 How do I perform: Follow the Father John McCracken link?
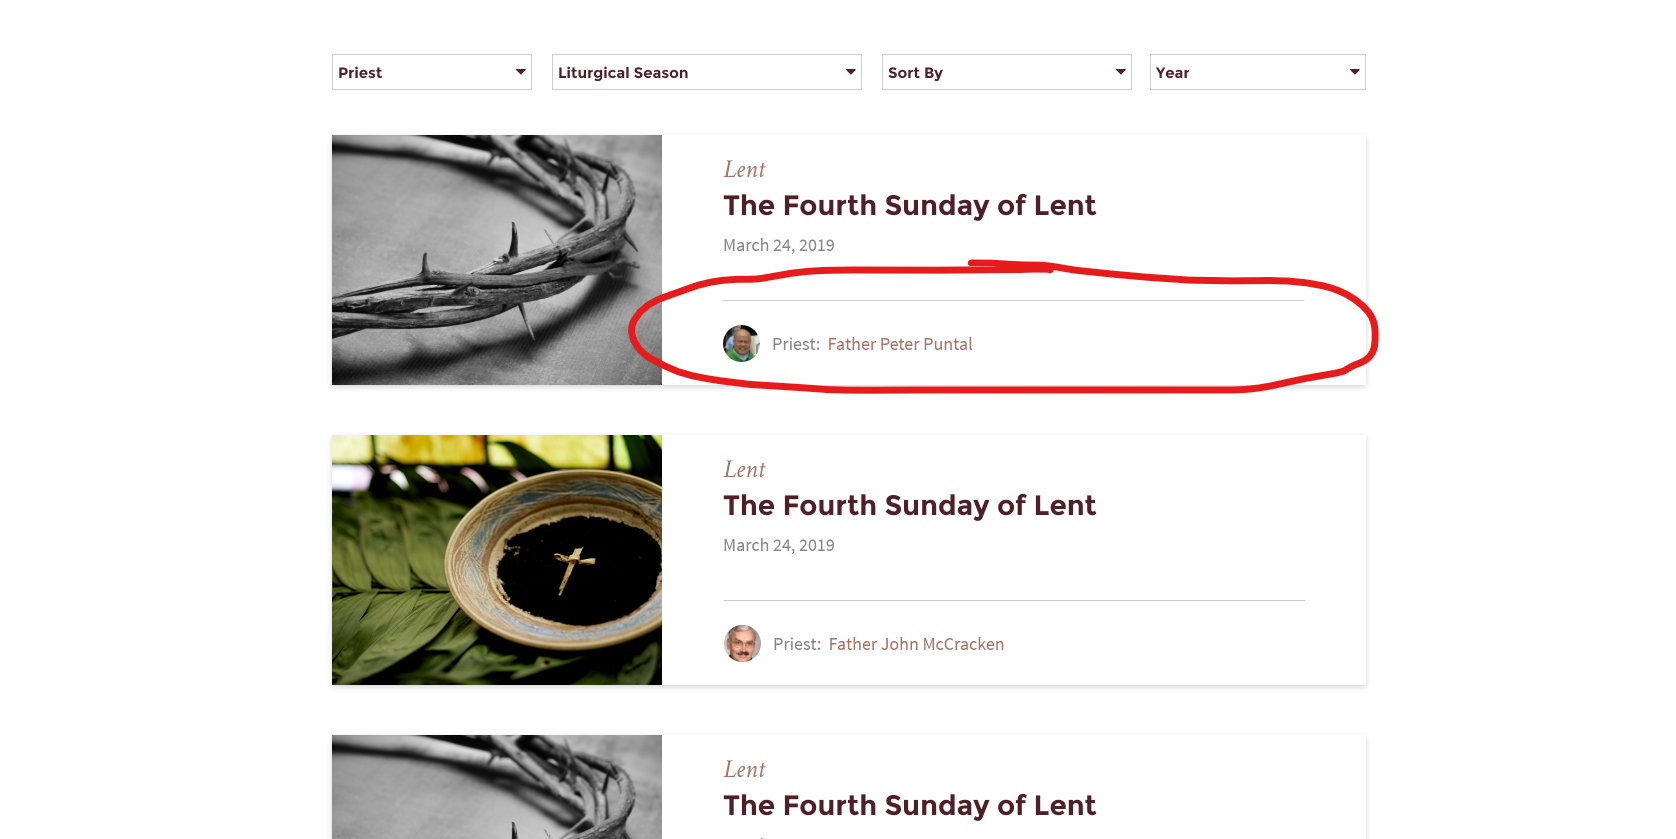pyautogui.click(x=916, y=644)
